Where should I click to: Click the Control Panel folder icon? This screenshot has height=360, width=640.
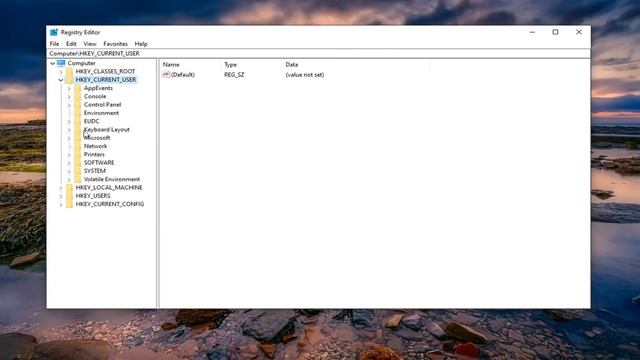[x=78, y=104]
